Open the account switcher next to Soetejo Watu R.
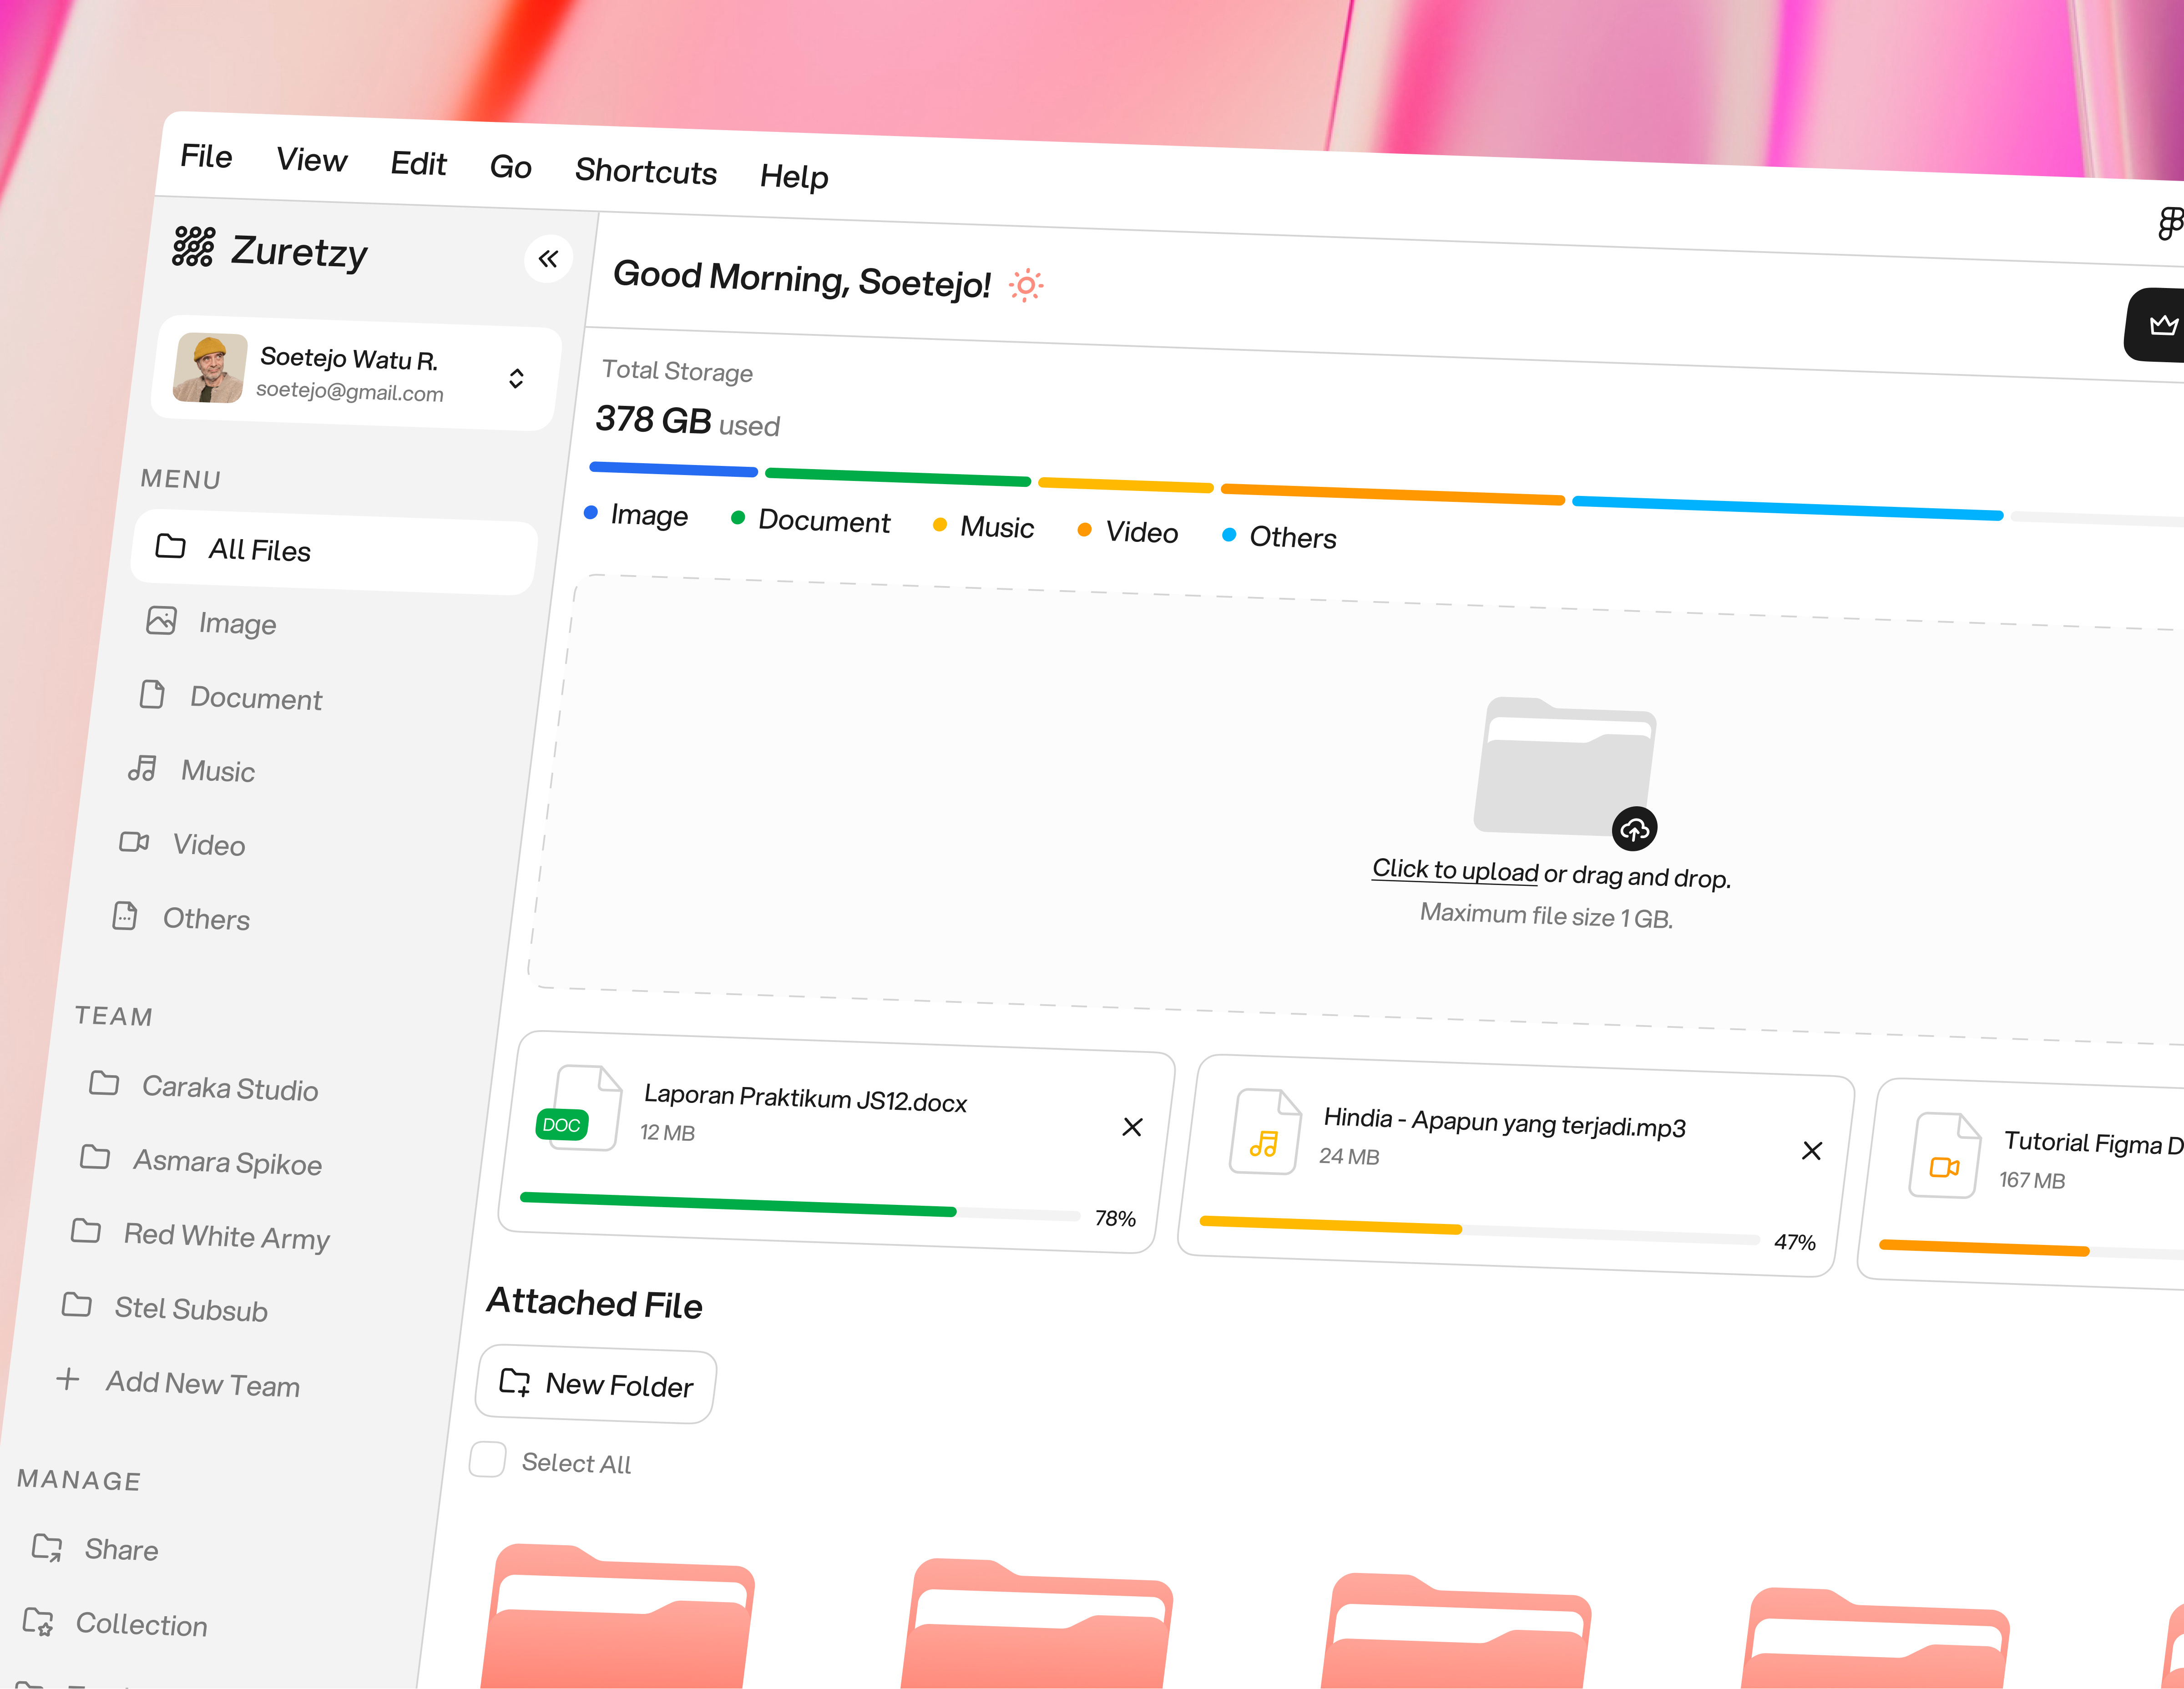 click(517, 377)
